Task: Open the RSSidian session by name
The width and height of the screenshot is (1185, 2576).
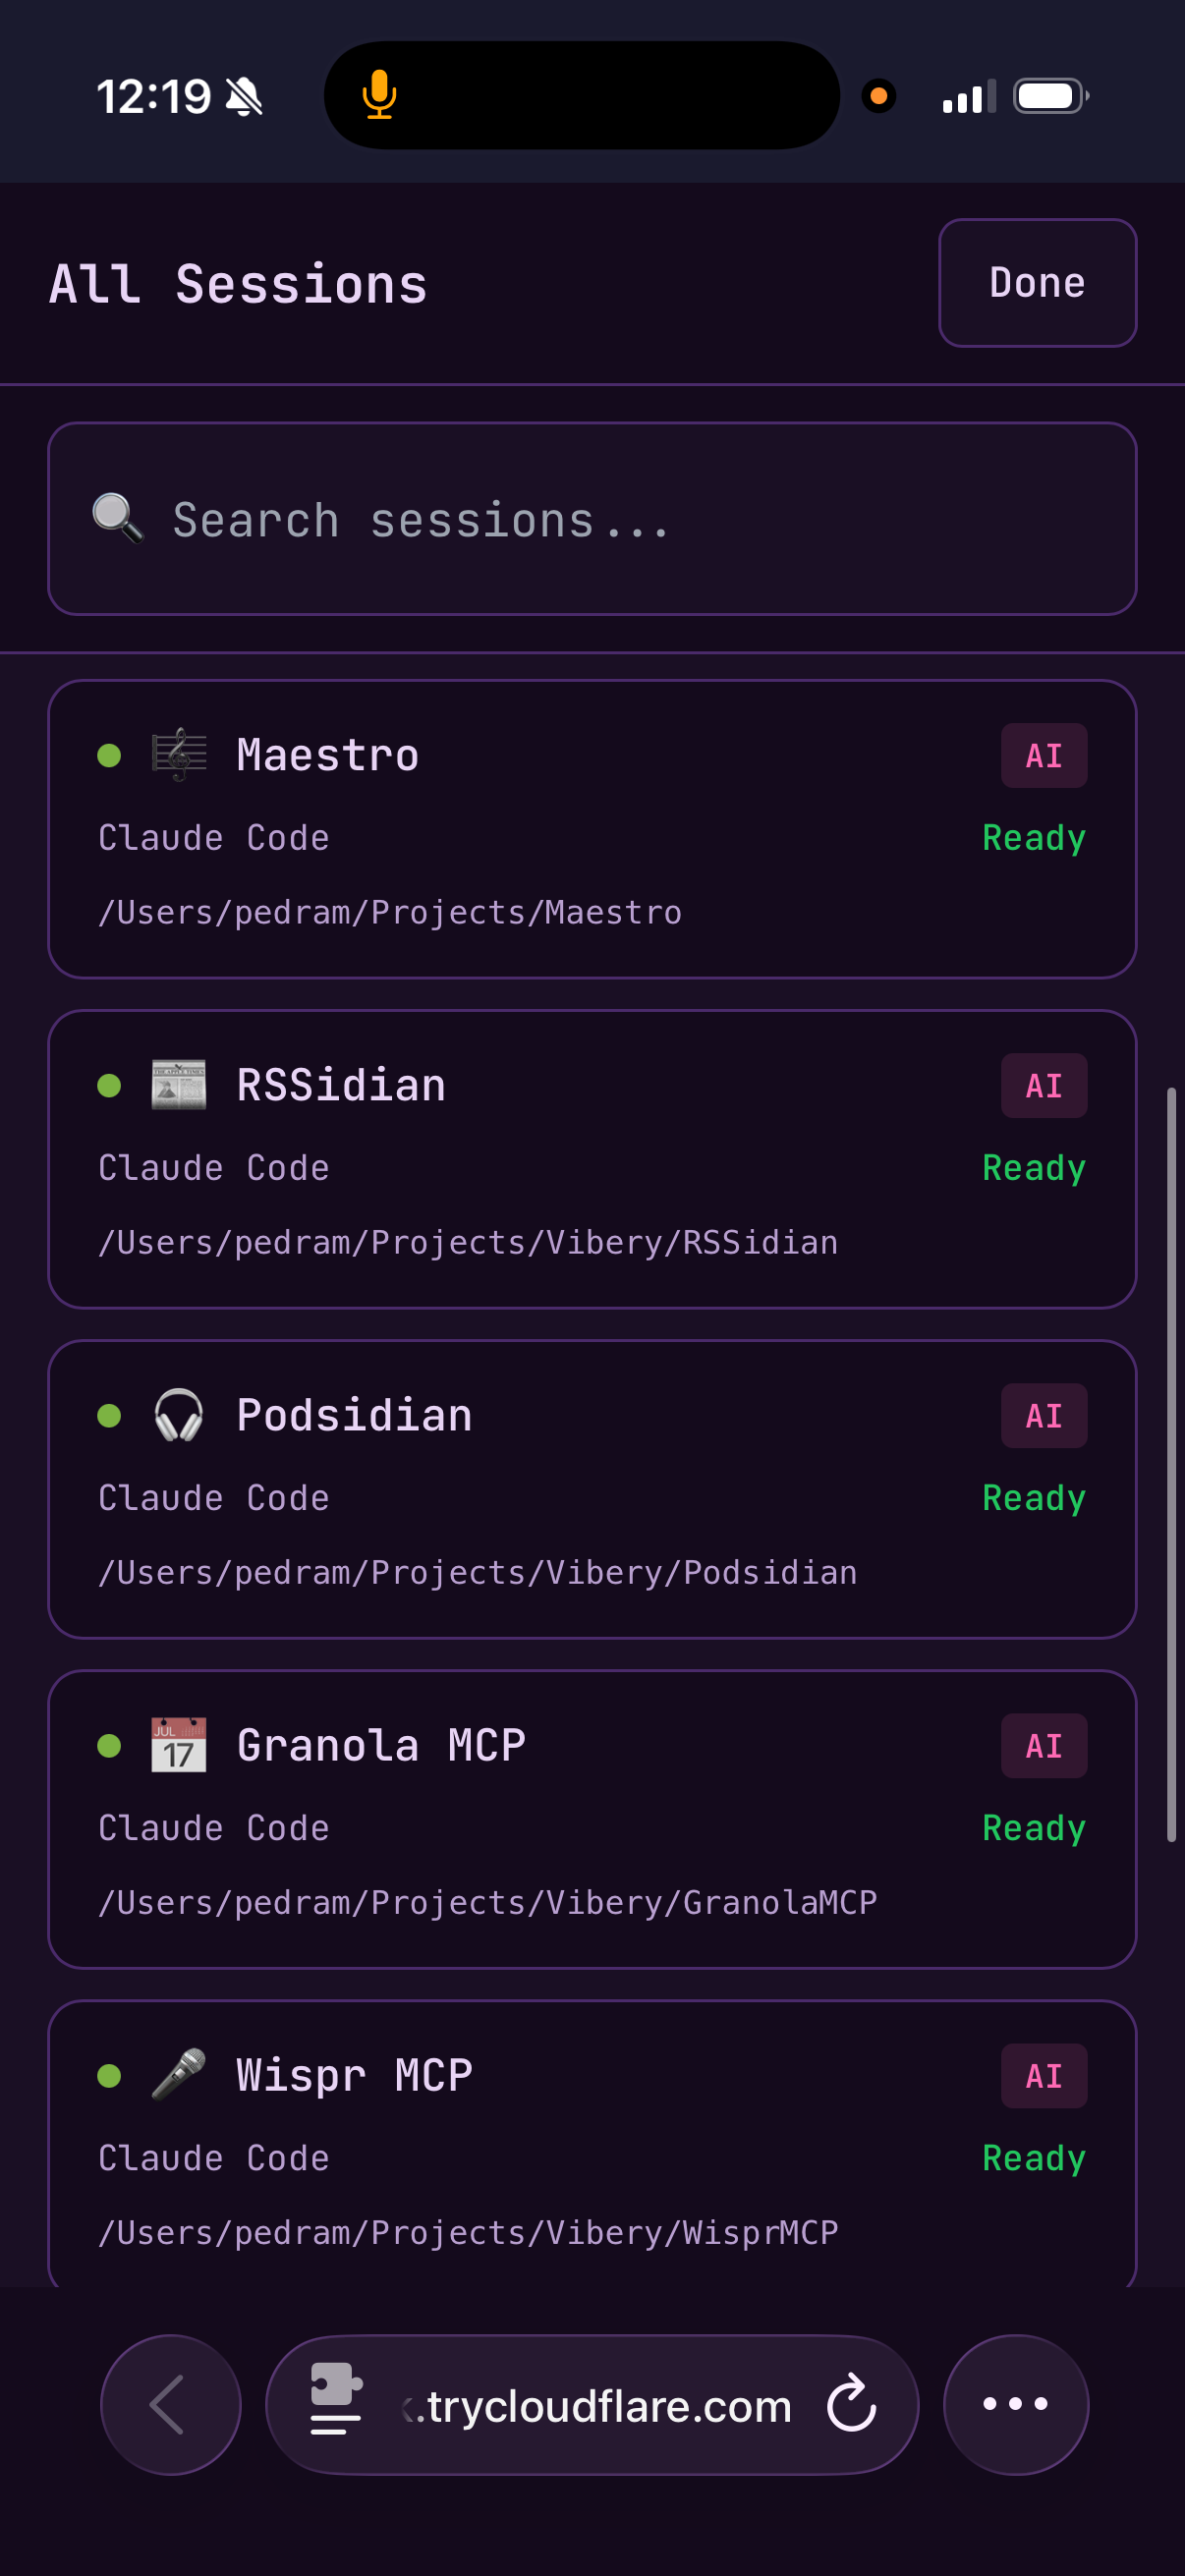Action: [341, 1086]
